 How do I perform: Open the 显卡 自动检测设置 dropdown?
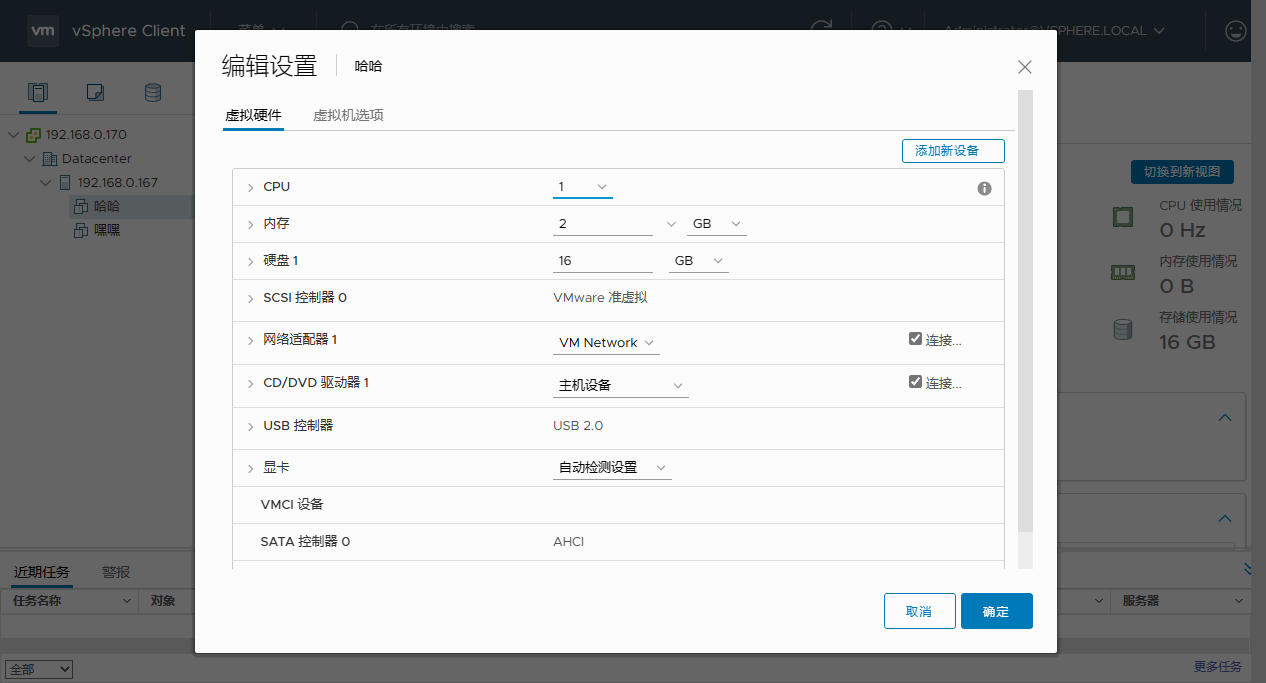point(612,468)
